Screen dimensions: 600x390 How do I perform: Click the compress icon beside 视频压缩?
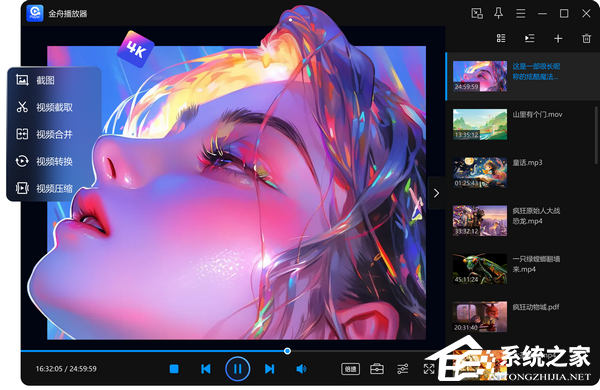pyautogui.click(x=22, y=188)
